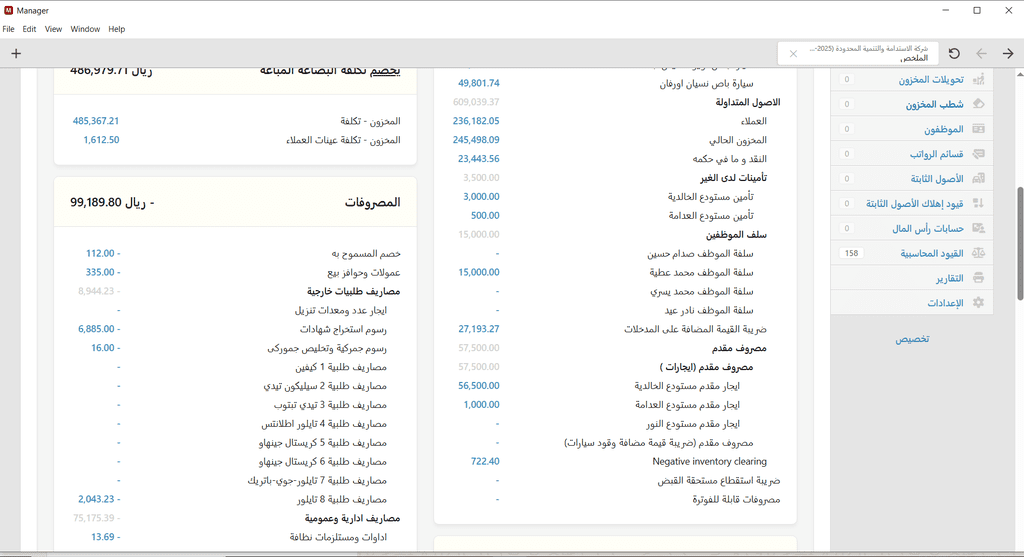
Task: Open a new tab with plus icon
Action: (16, 53)
